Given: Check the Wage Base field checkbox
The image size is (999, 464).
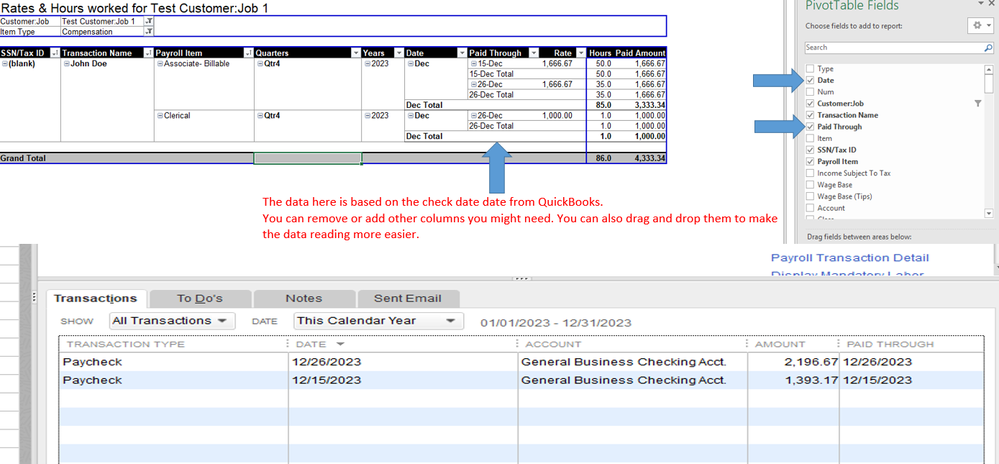Looking at the screenshot, I should pos(810,185).
